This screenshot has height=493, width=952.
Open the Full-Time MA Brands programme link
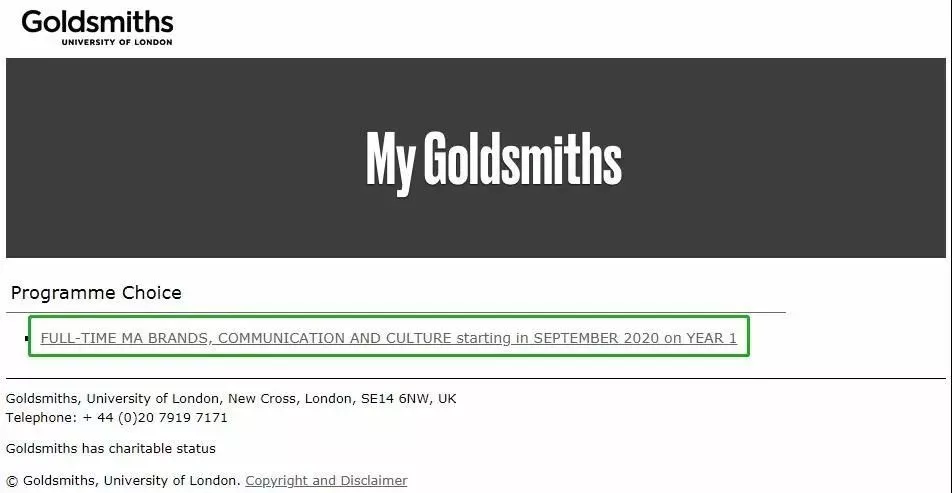point(389,338)
